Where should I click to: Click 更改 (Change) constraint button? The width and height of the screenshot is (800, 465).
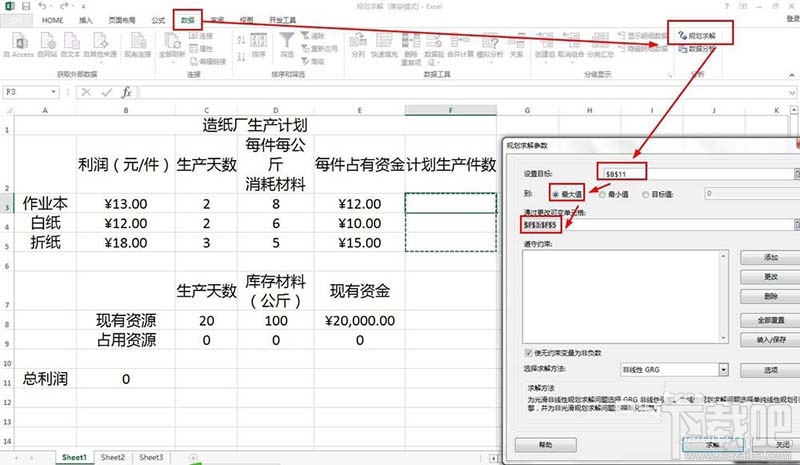tap(770, 277)
